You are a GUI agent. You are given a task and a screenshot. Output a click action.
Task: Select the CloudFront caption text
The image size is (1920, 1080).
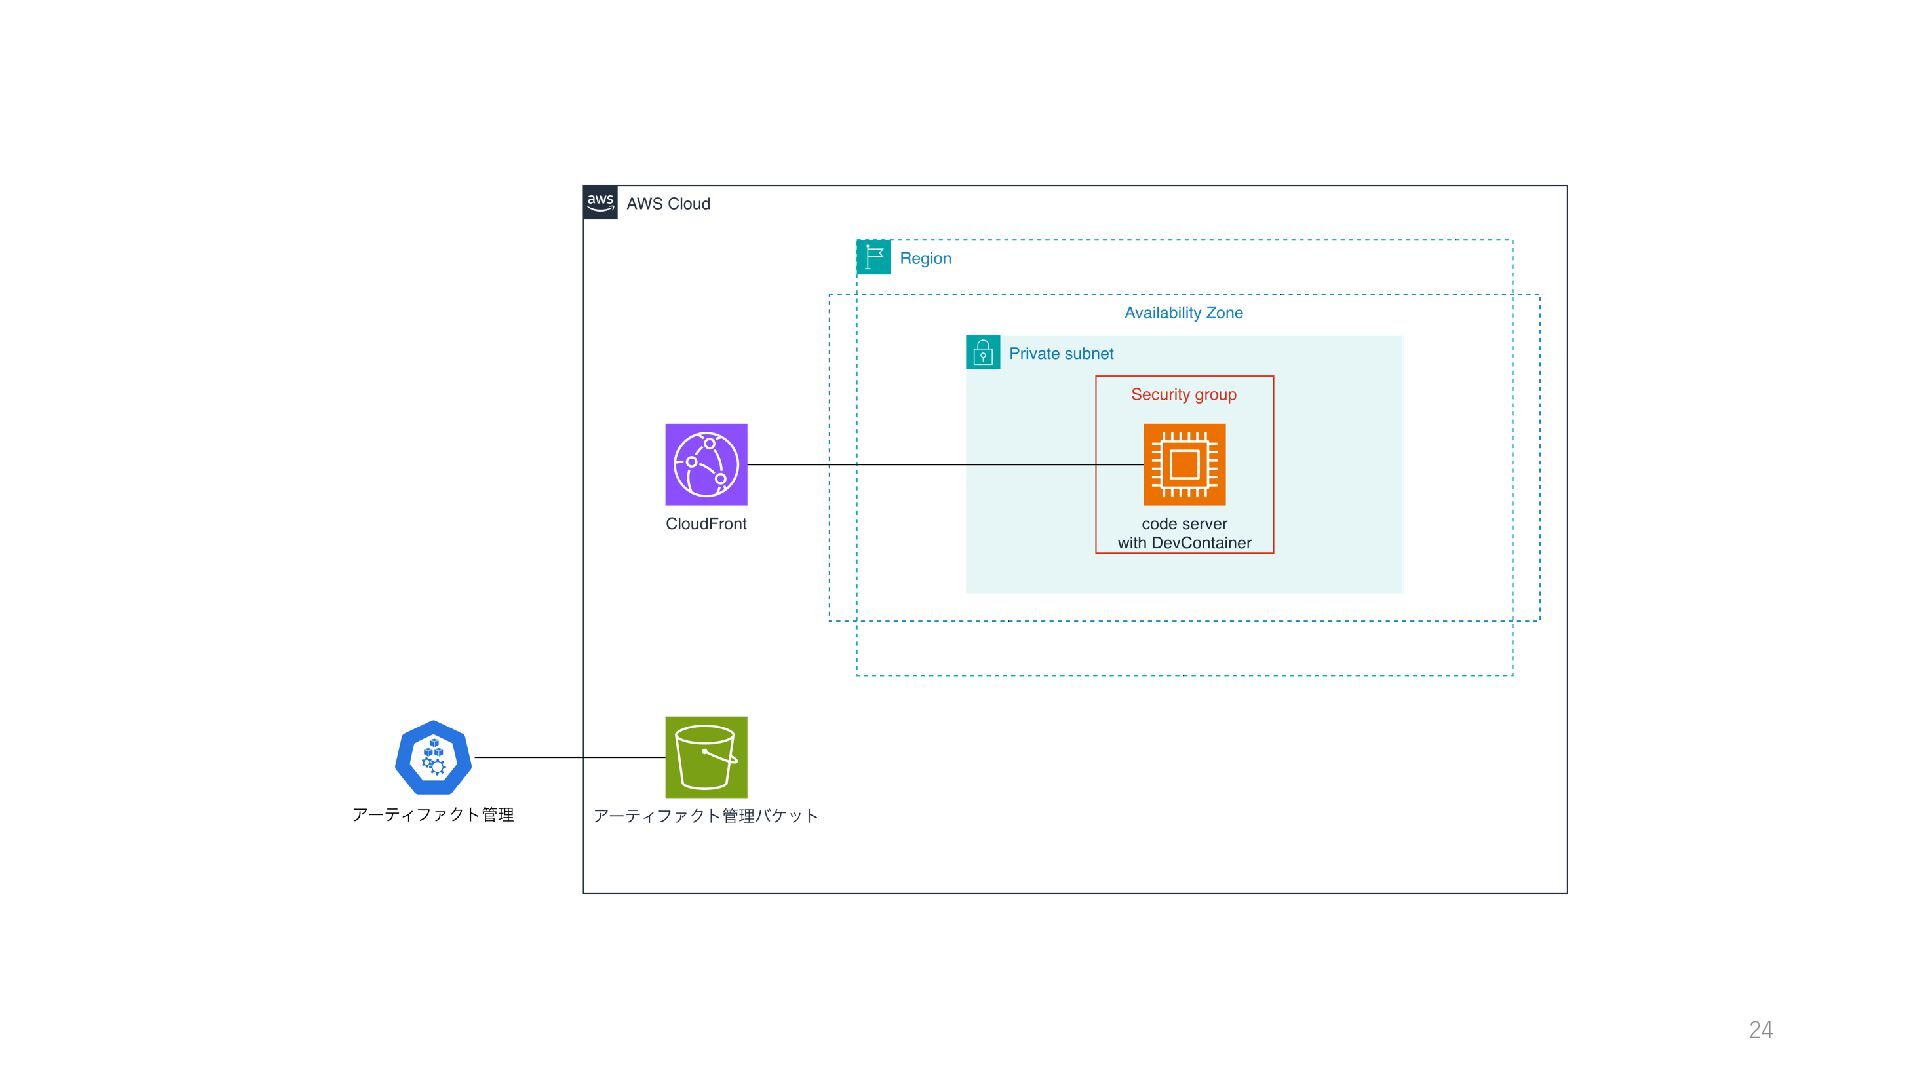tap(706, 524)
